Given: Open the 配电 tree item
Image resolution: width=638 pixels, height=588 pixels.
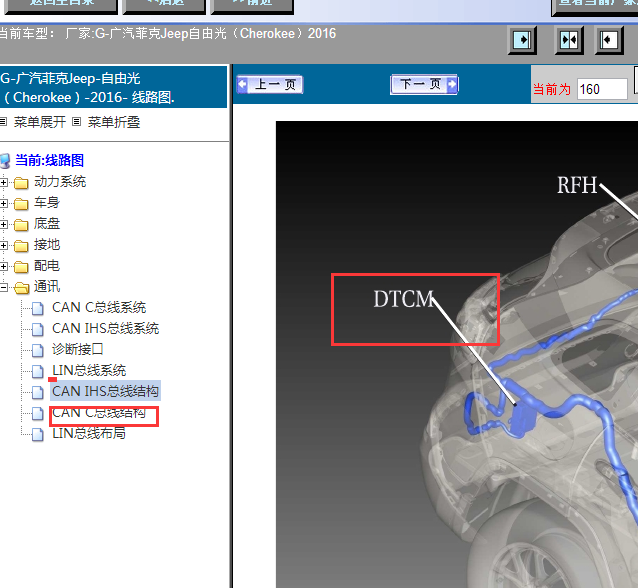Looking at the screenshot, I should click(47, 266).
